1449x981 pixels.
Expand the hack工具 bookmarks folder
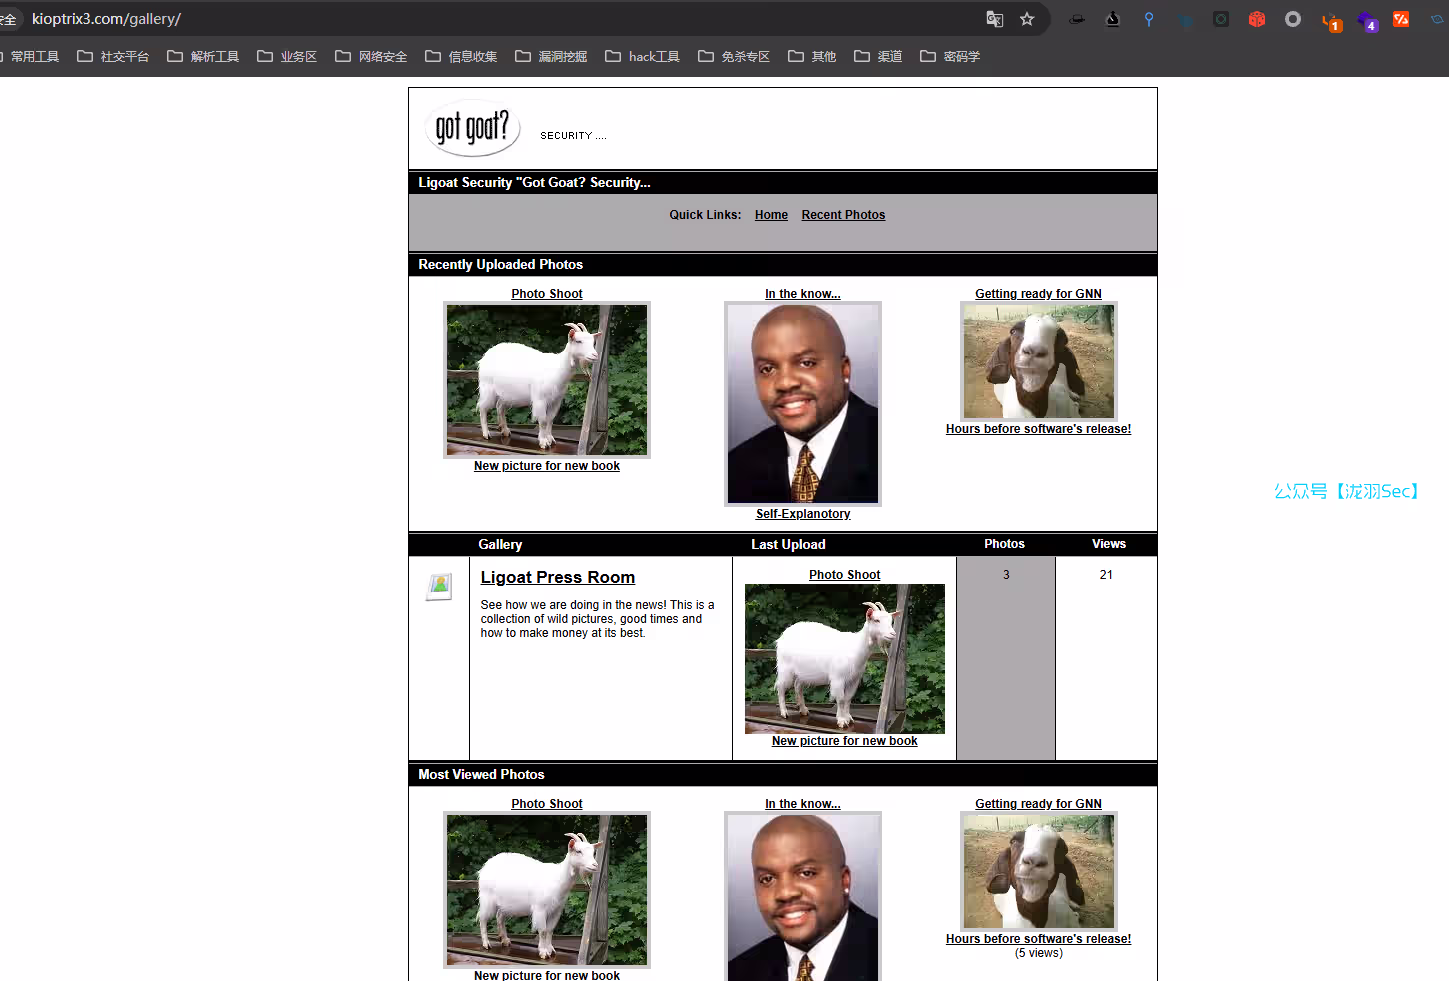[642, 57]
